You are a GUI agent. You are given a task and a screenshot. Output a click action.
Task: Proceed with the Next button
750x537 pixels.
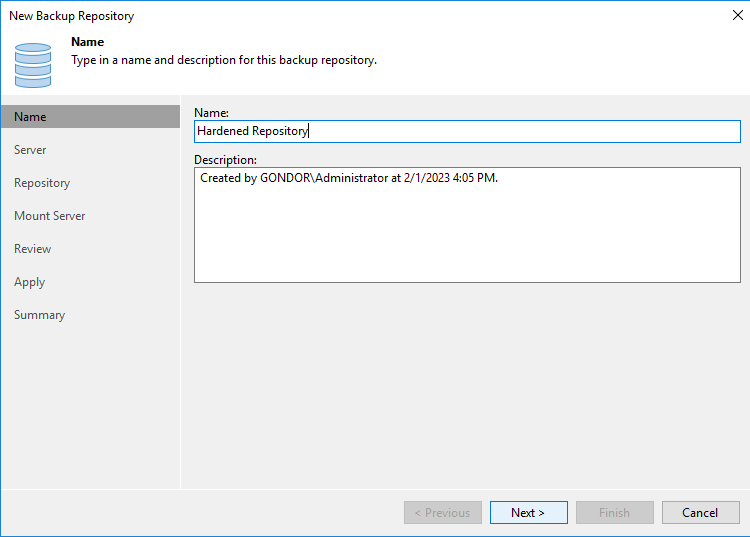click(529, 513)
